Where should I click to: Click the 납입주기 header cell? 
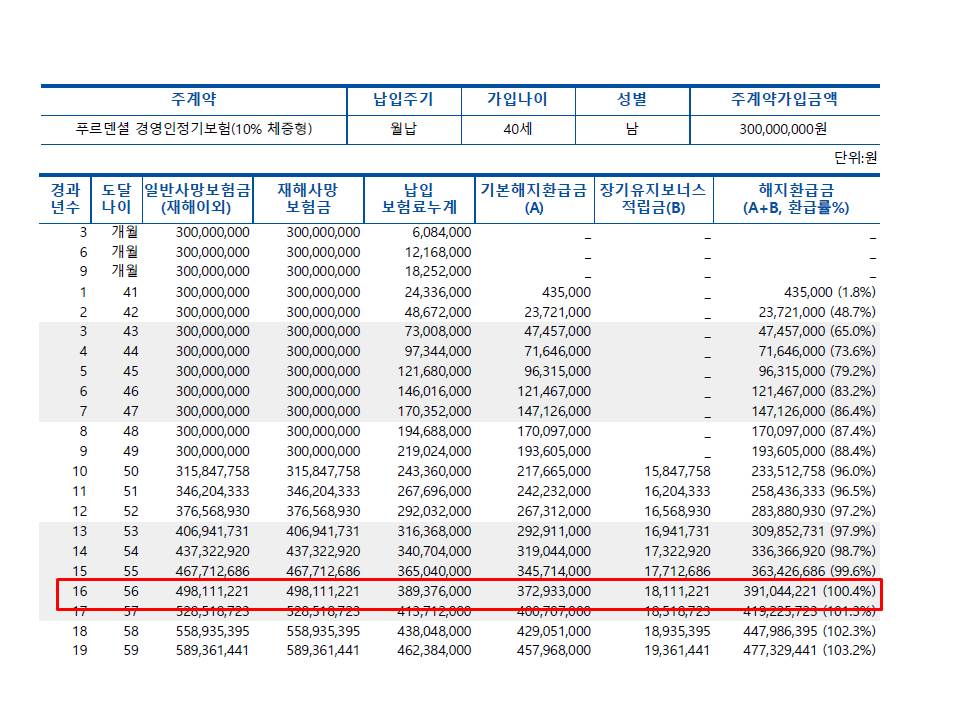click(x=403, y=99)
